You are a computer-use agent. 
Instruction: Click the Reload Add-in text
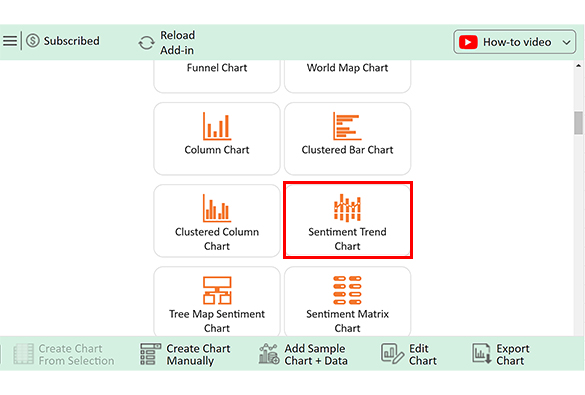178,43
